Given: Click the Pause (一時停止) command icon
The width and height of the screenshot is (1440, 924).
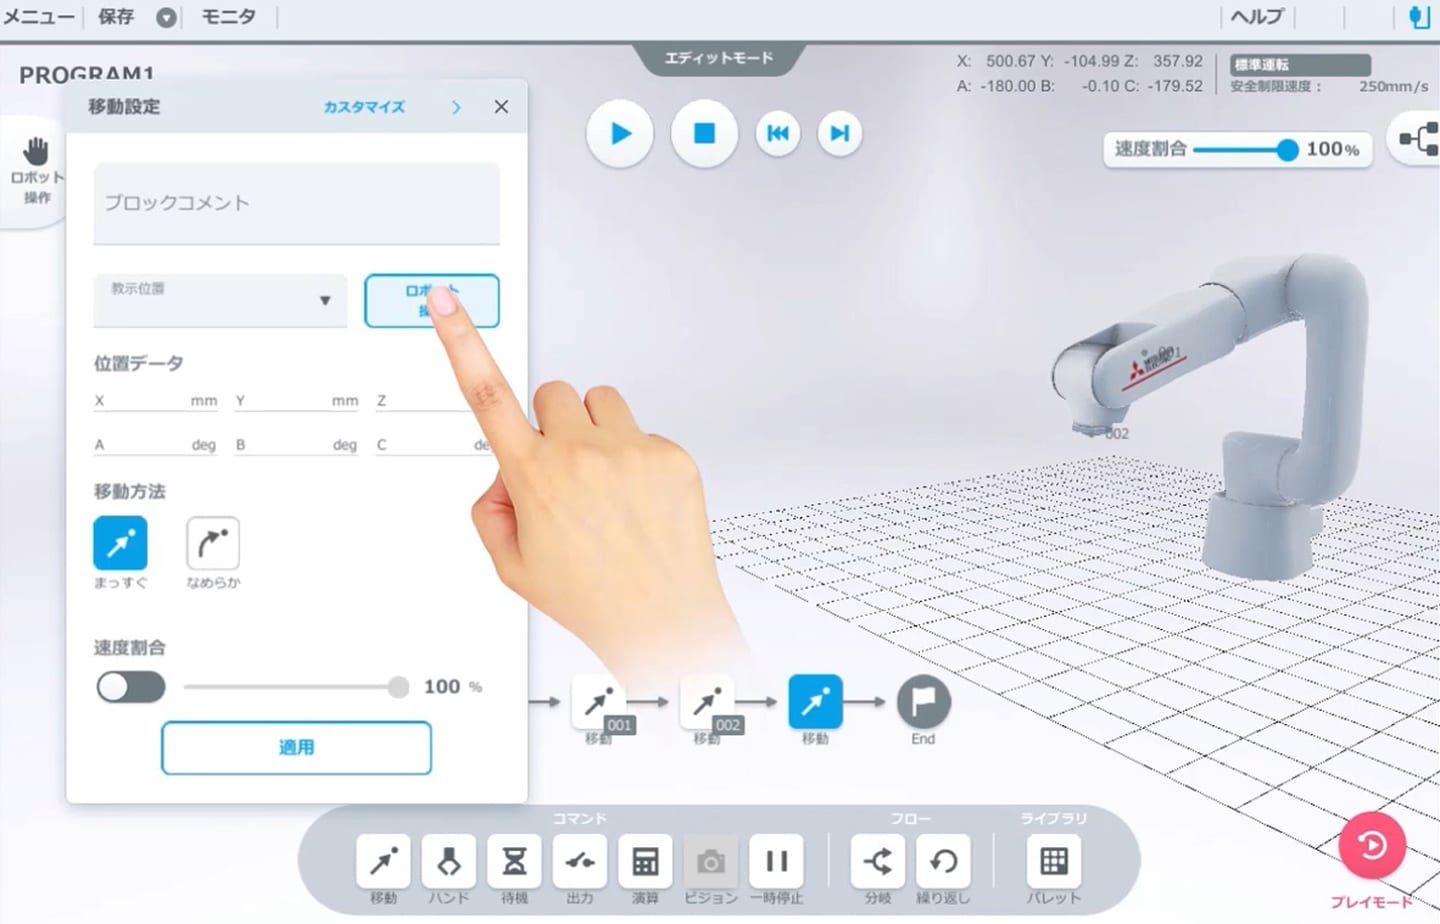Looking at the screenshot, I should [x=776, y=861].
